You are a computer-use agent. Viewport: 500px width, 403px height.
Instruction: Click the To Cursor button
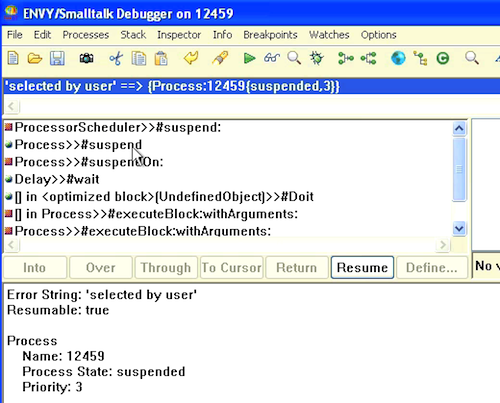point(231,267)
